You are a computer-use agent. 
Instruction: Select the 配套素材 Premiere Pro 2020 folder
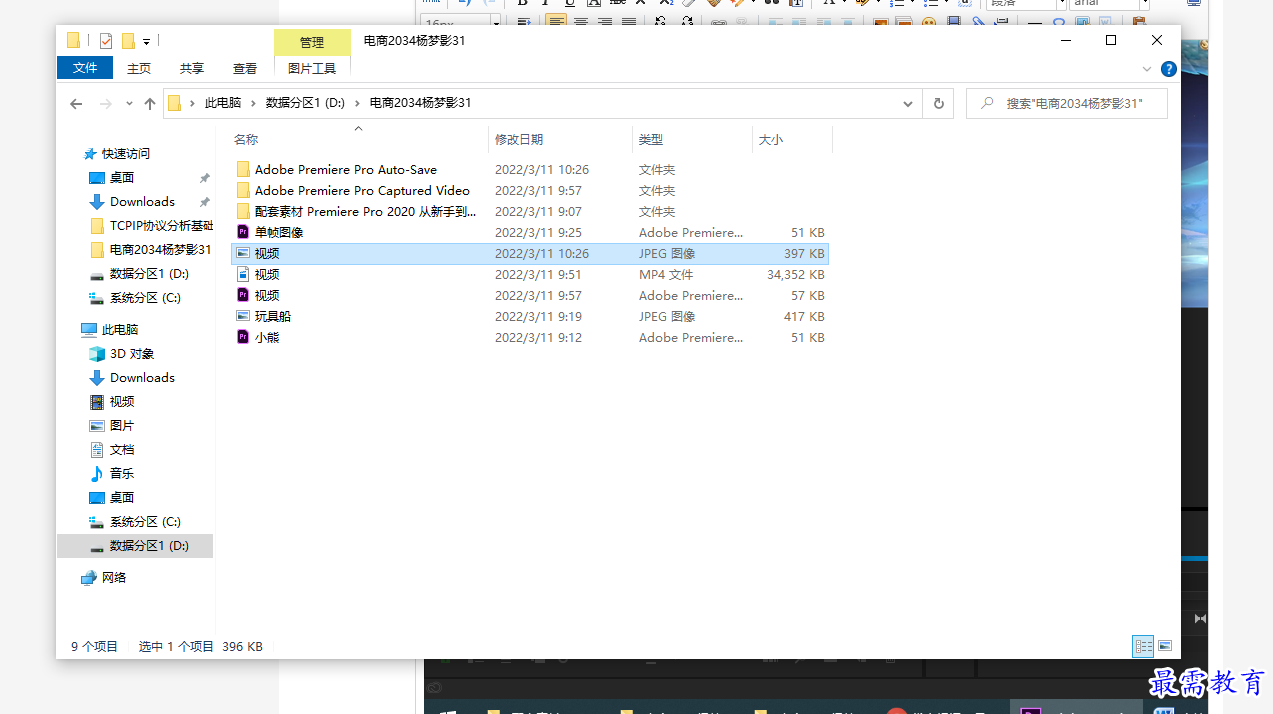point(366,211)
